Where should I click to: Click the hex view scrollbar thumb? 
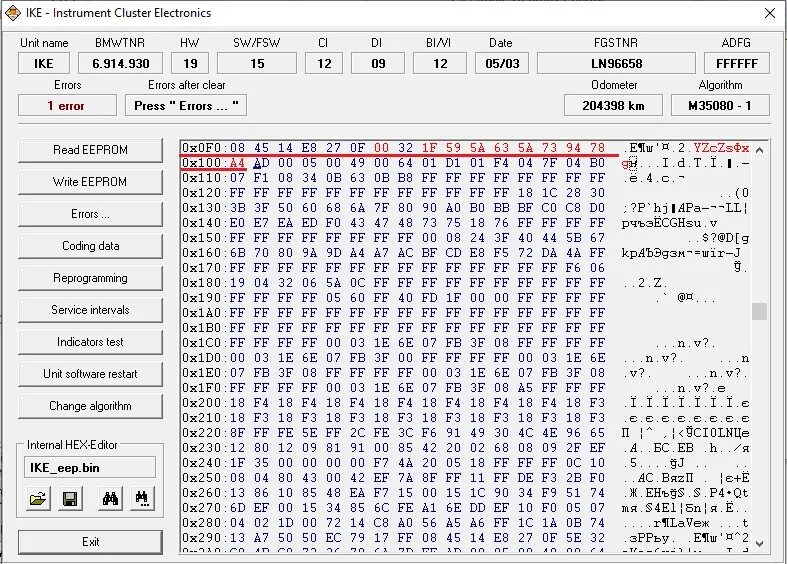(759, 311)
